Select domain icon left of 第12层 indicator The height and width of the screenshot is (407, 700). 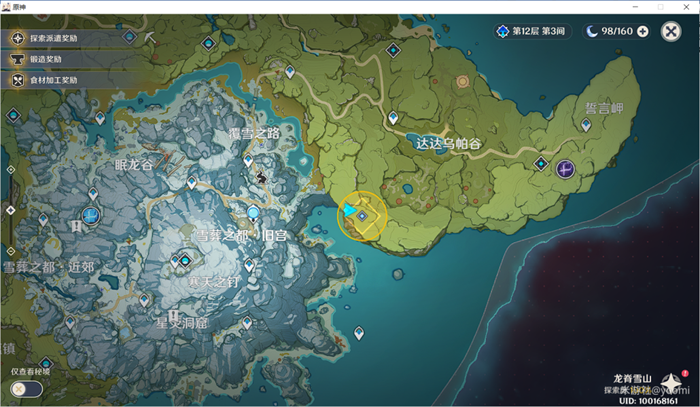coord(393,50)
